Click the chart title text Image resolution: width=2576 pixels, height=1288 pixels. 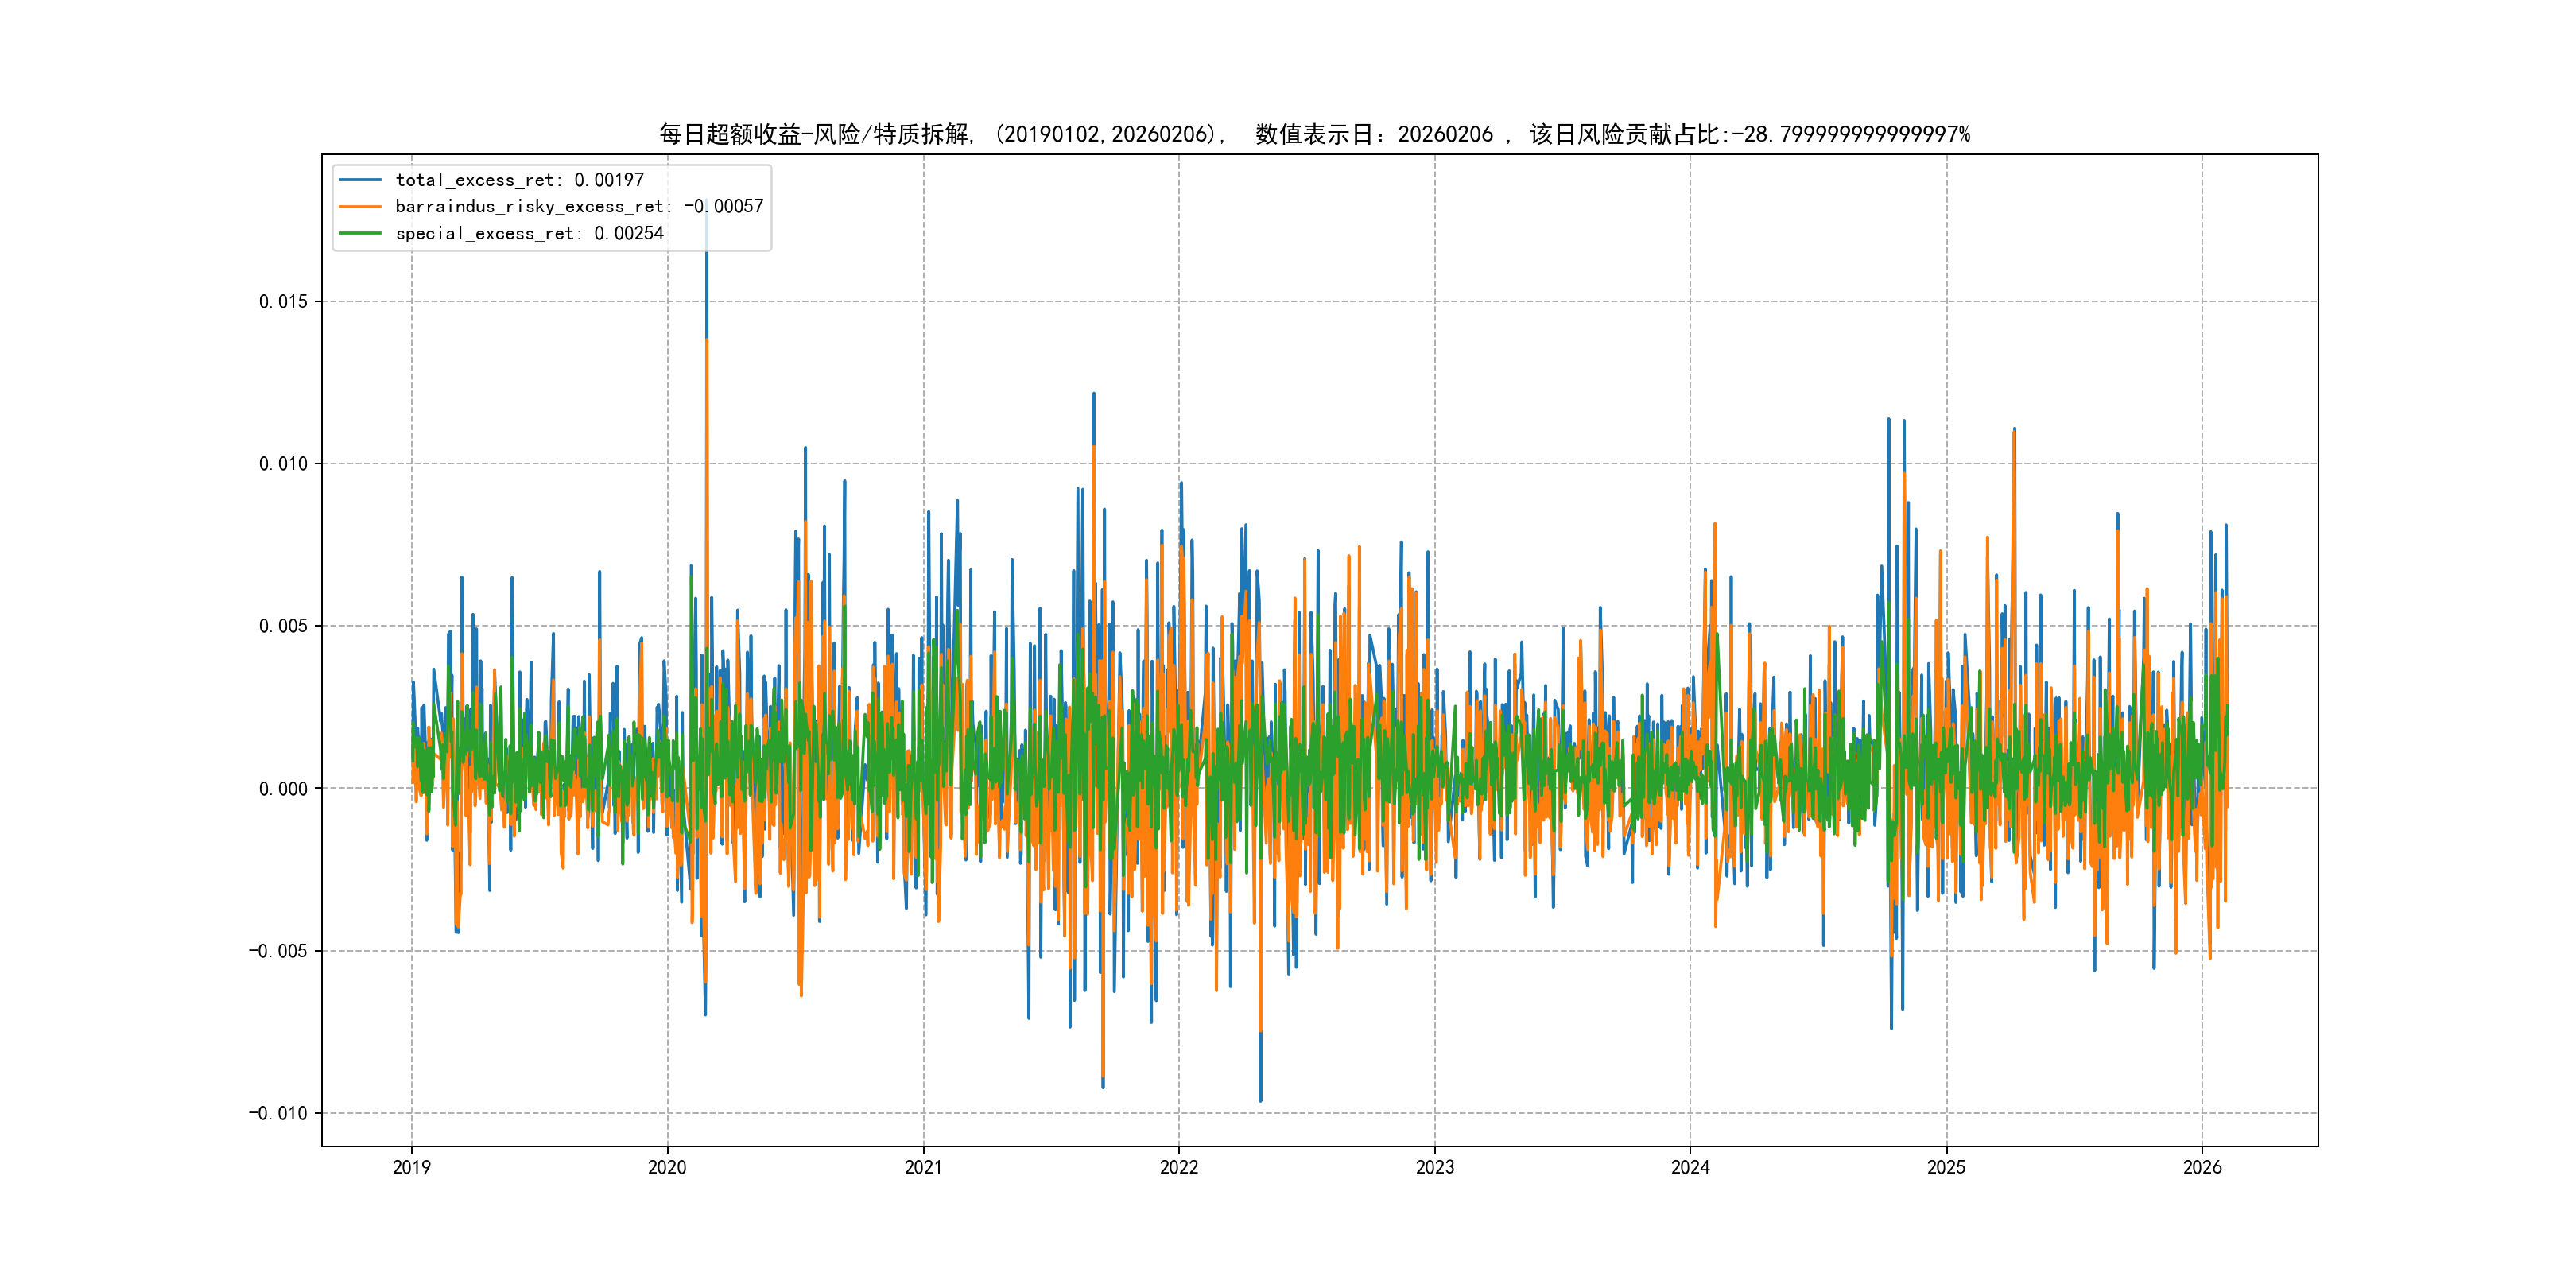point(1314,134)
